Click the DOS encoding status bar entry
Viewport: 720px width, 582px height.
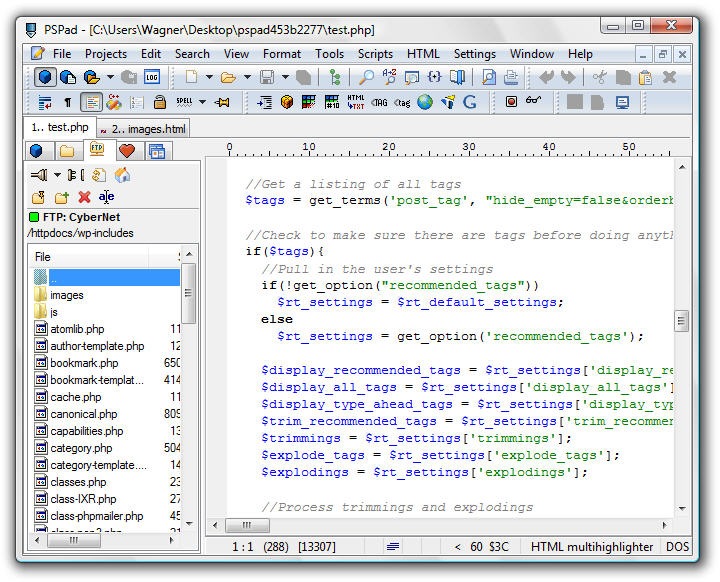tap(677, 547)
